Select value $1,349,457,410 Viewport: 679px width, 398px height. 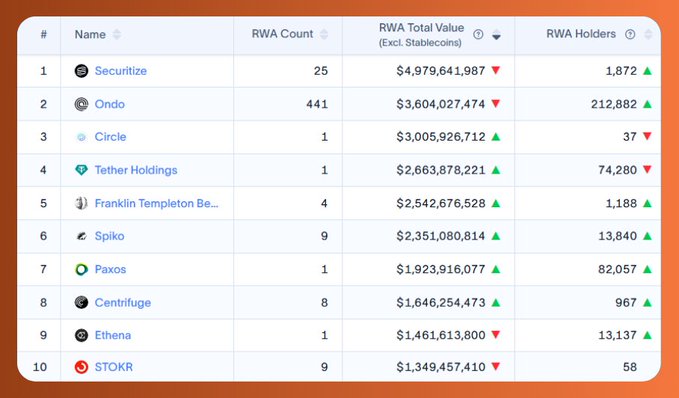click(x=441, y=367)
